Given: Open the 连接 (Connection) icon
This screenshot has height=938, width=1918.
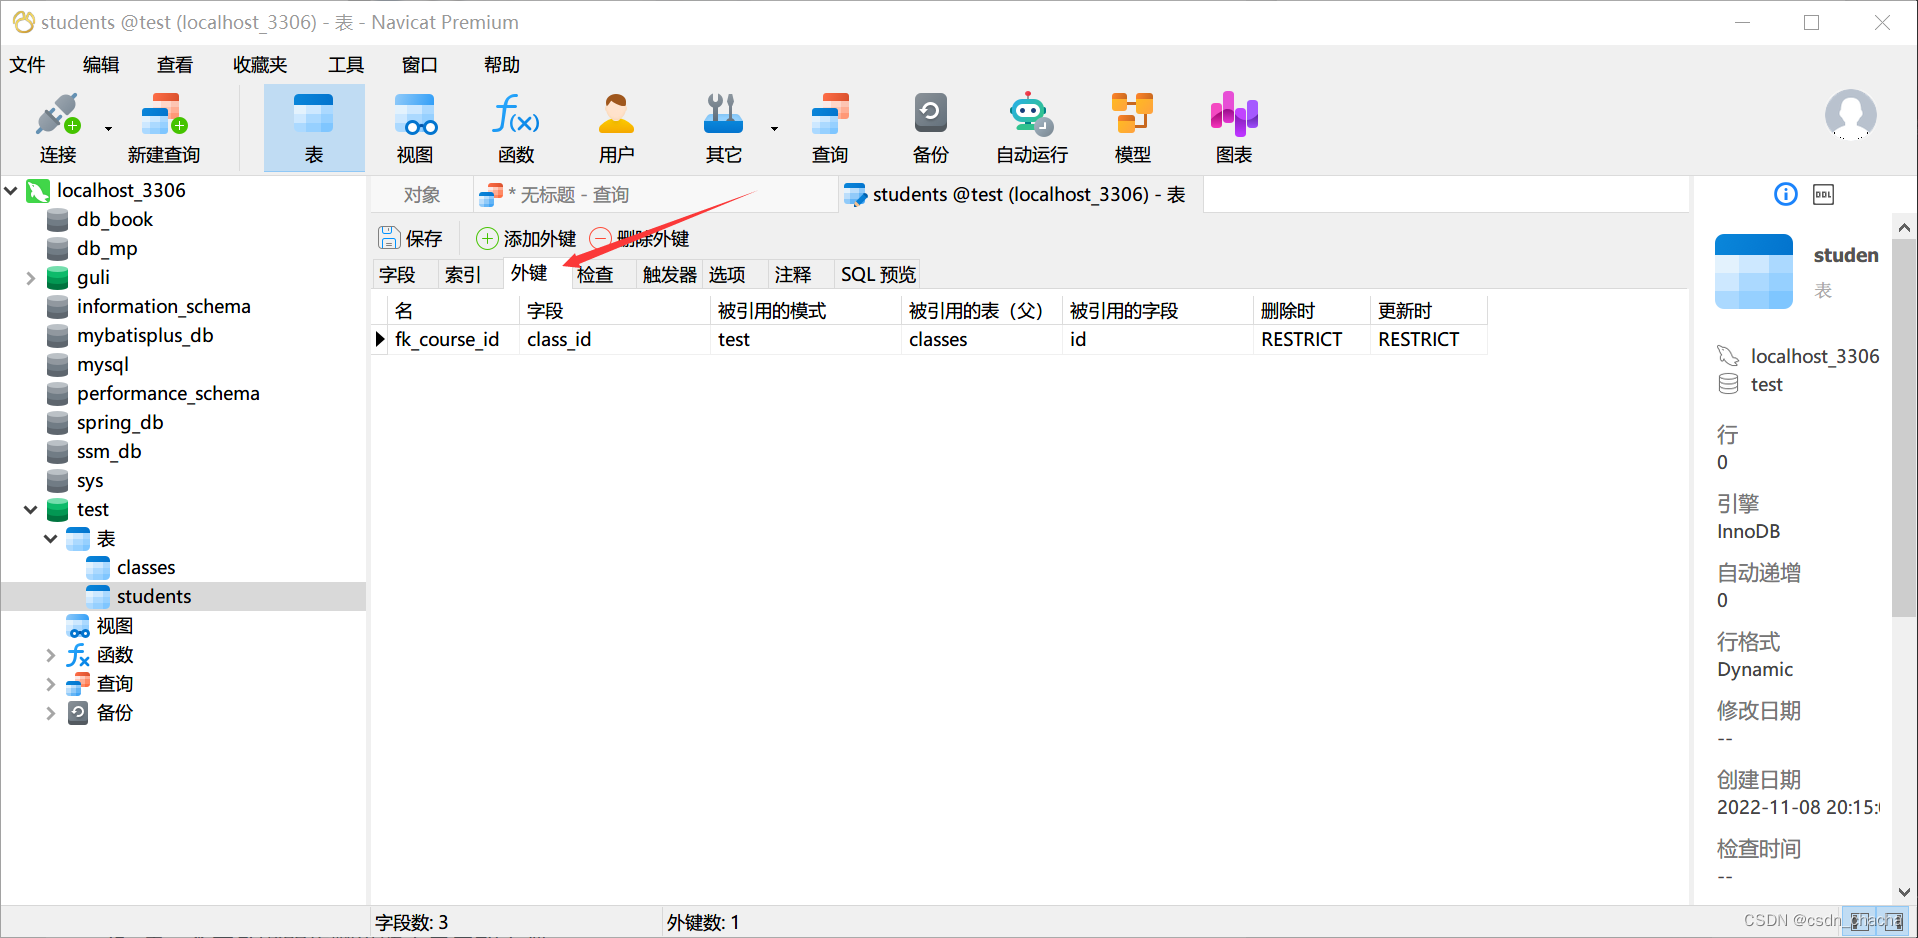Looking at the screenshot, I should (57, 125).
